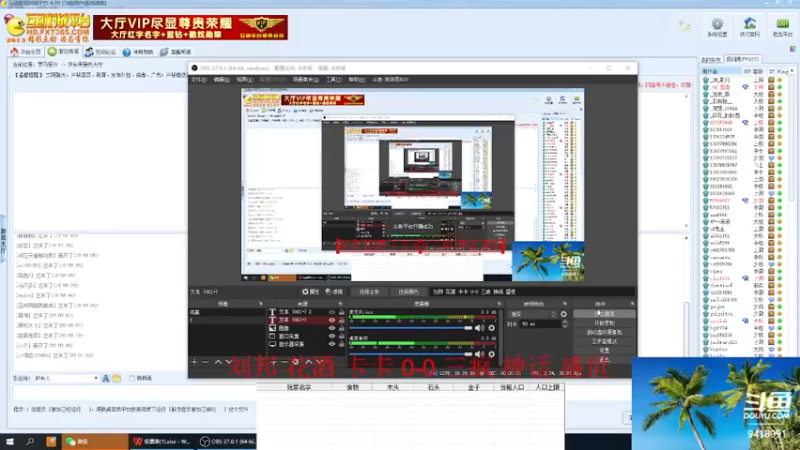Toggle visibility of selected '文本 (GDI+)' source
Viewport: 800px width, 450px height.
pyautogui.click(x=332, y=320)
